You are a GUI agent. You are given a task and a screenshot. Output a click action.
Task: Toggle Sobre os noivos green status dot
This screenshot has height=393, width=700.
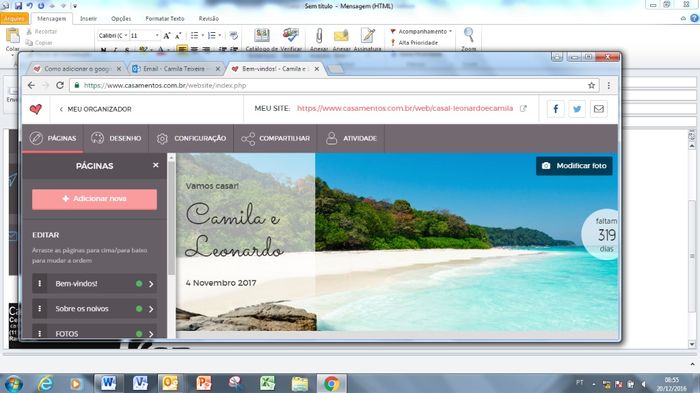click(x=139, y=309)
